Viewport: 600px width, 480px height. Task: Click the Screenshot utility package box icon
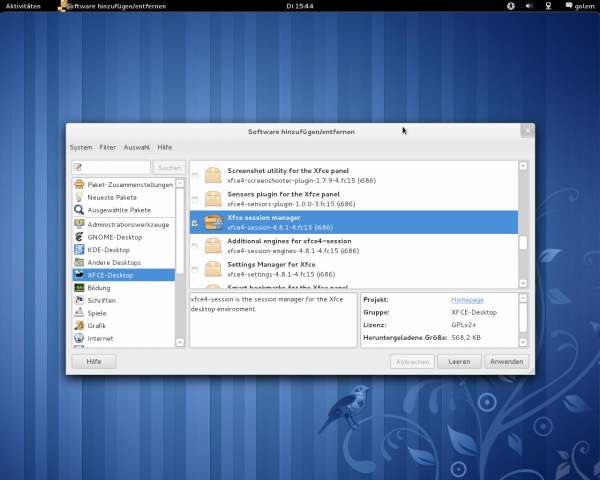(x=213, y=175)
